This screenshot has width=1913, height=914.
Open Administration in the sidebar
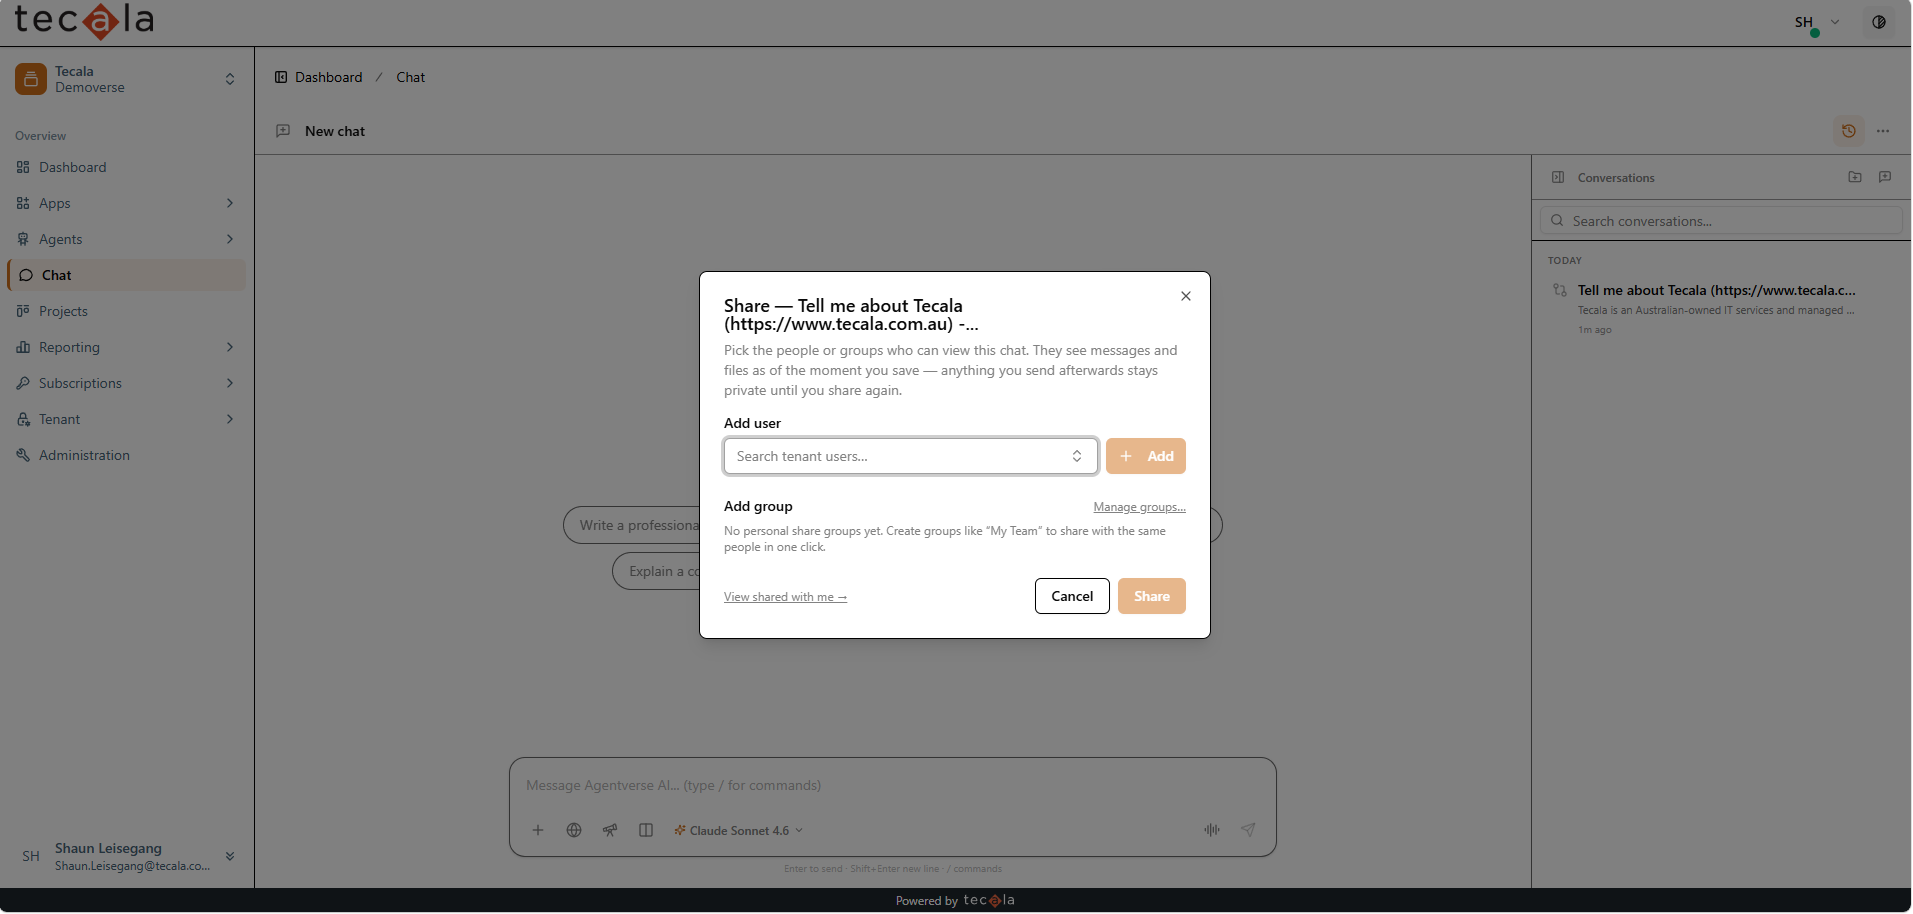click(x=127, y=455)
